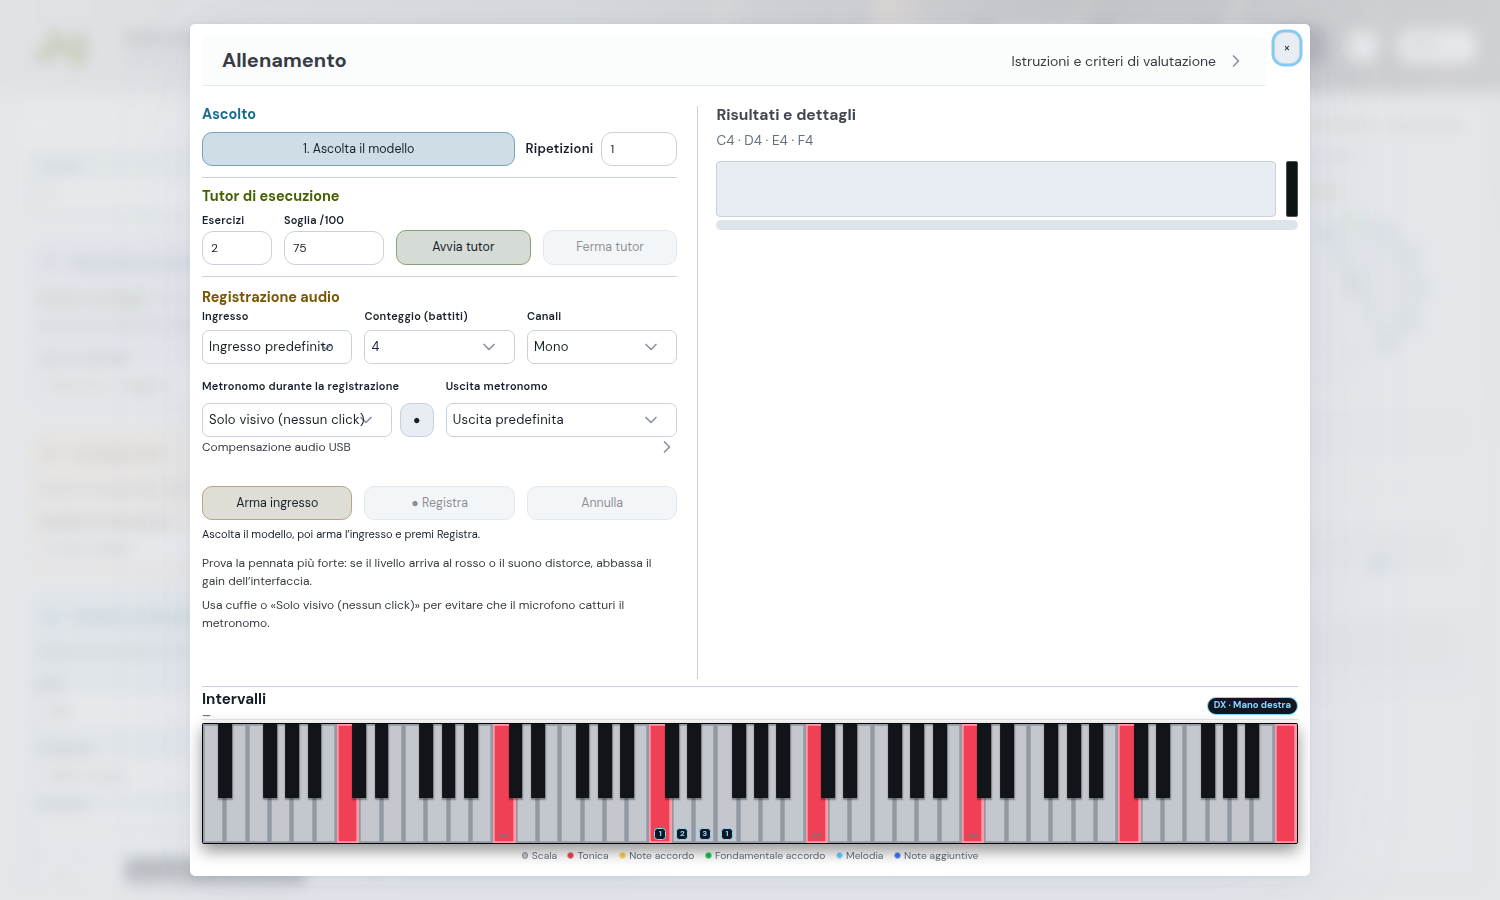Click the "1. Ascolta il modello" button
Viewport: 1500px width, 900px height.
tap(358, 149)
